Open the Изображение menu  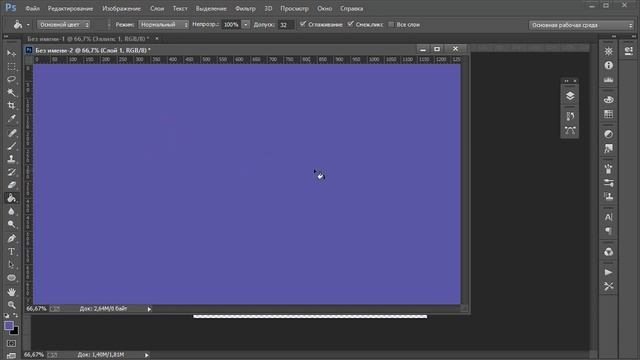pyautogui.click(x=121, y=9)
